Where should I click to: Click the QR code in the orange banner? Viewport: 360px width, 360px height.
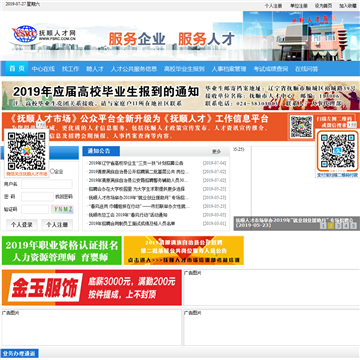[x=301, y=127]
